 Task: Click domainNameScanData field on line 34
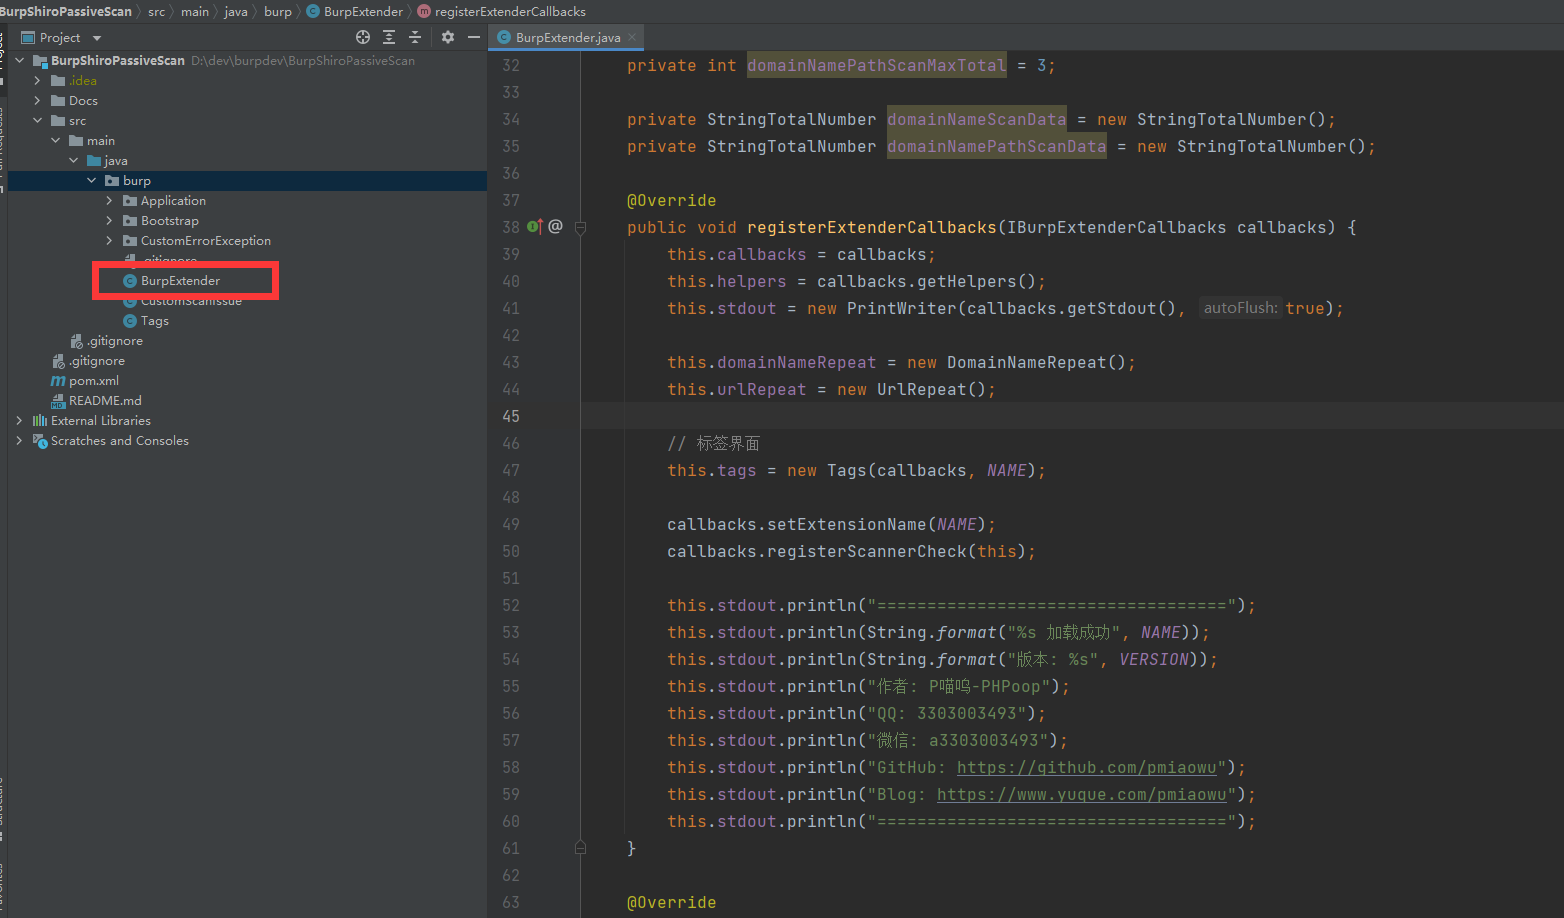[x=977, y=119]
